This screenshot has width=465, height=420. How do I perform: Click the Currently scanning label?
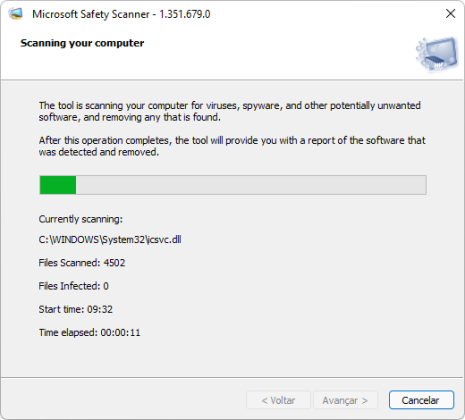pos(81,219)
